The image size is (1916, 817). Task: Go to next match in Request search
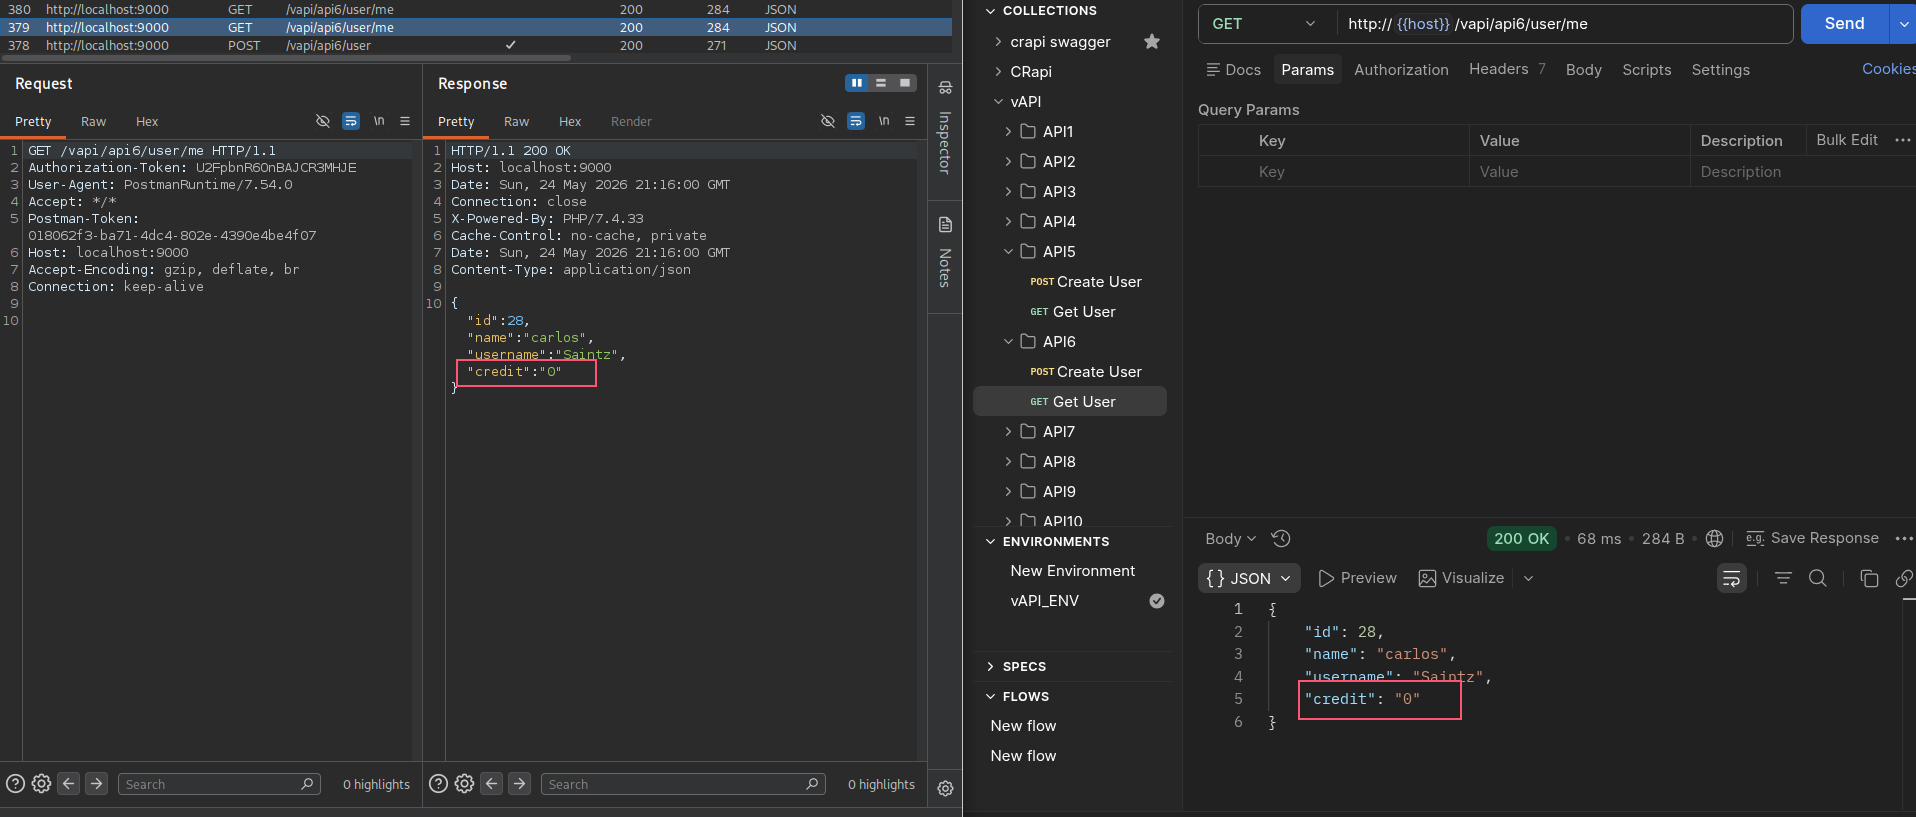pos(97,784)
